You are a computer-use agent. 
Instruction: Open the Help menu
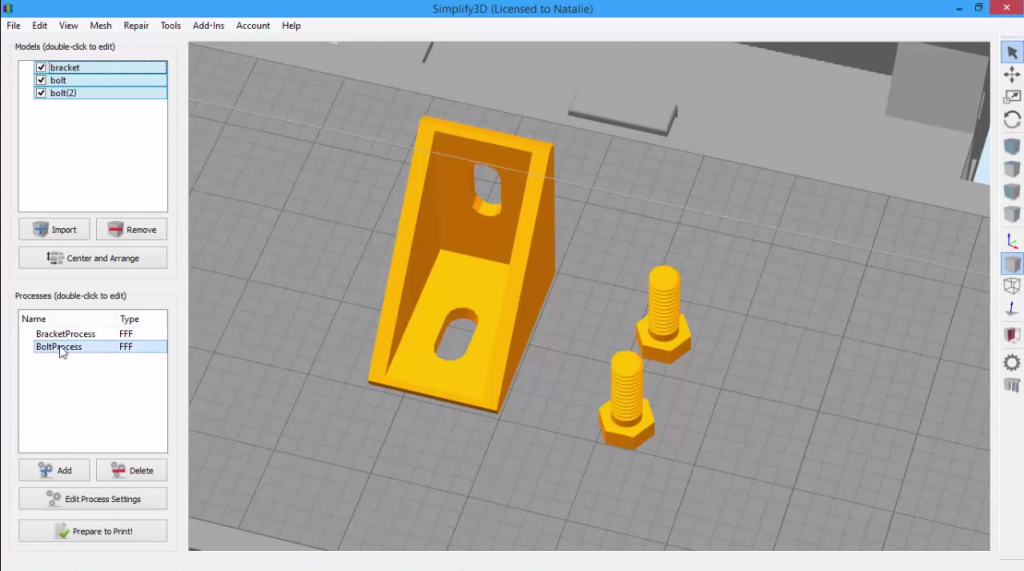click(x=291, y=25)
